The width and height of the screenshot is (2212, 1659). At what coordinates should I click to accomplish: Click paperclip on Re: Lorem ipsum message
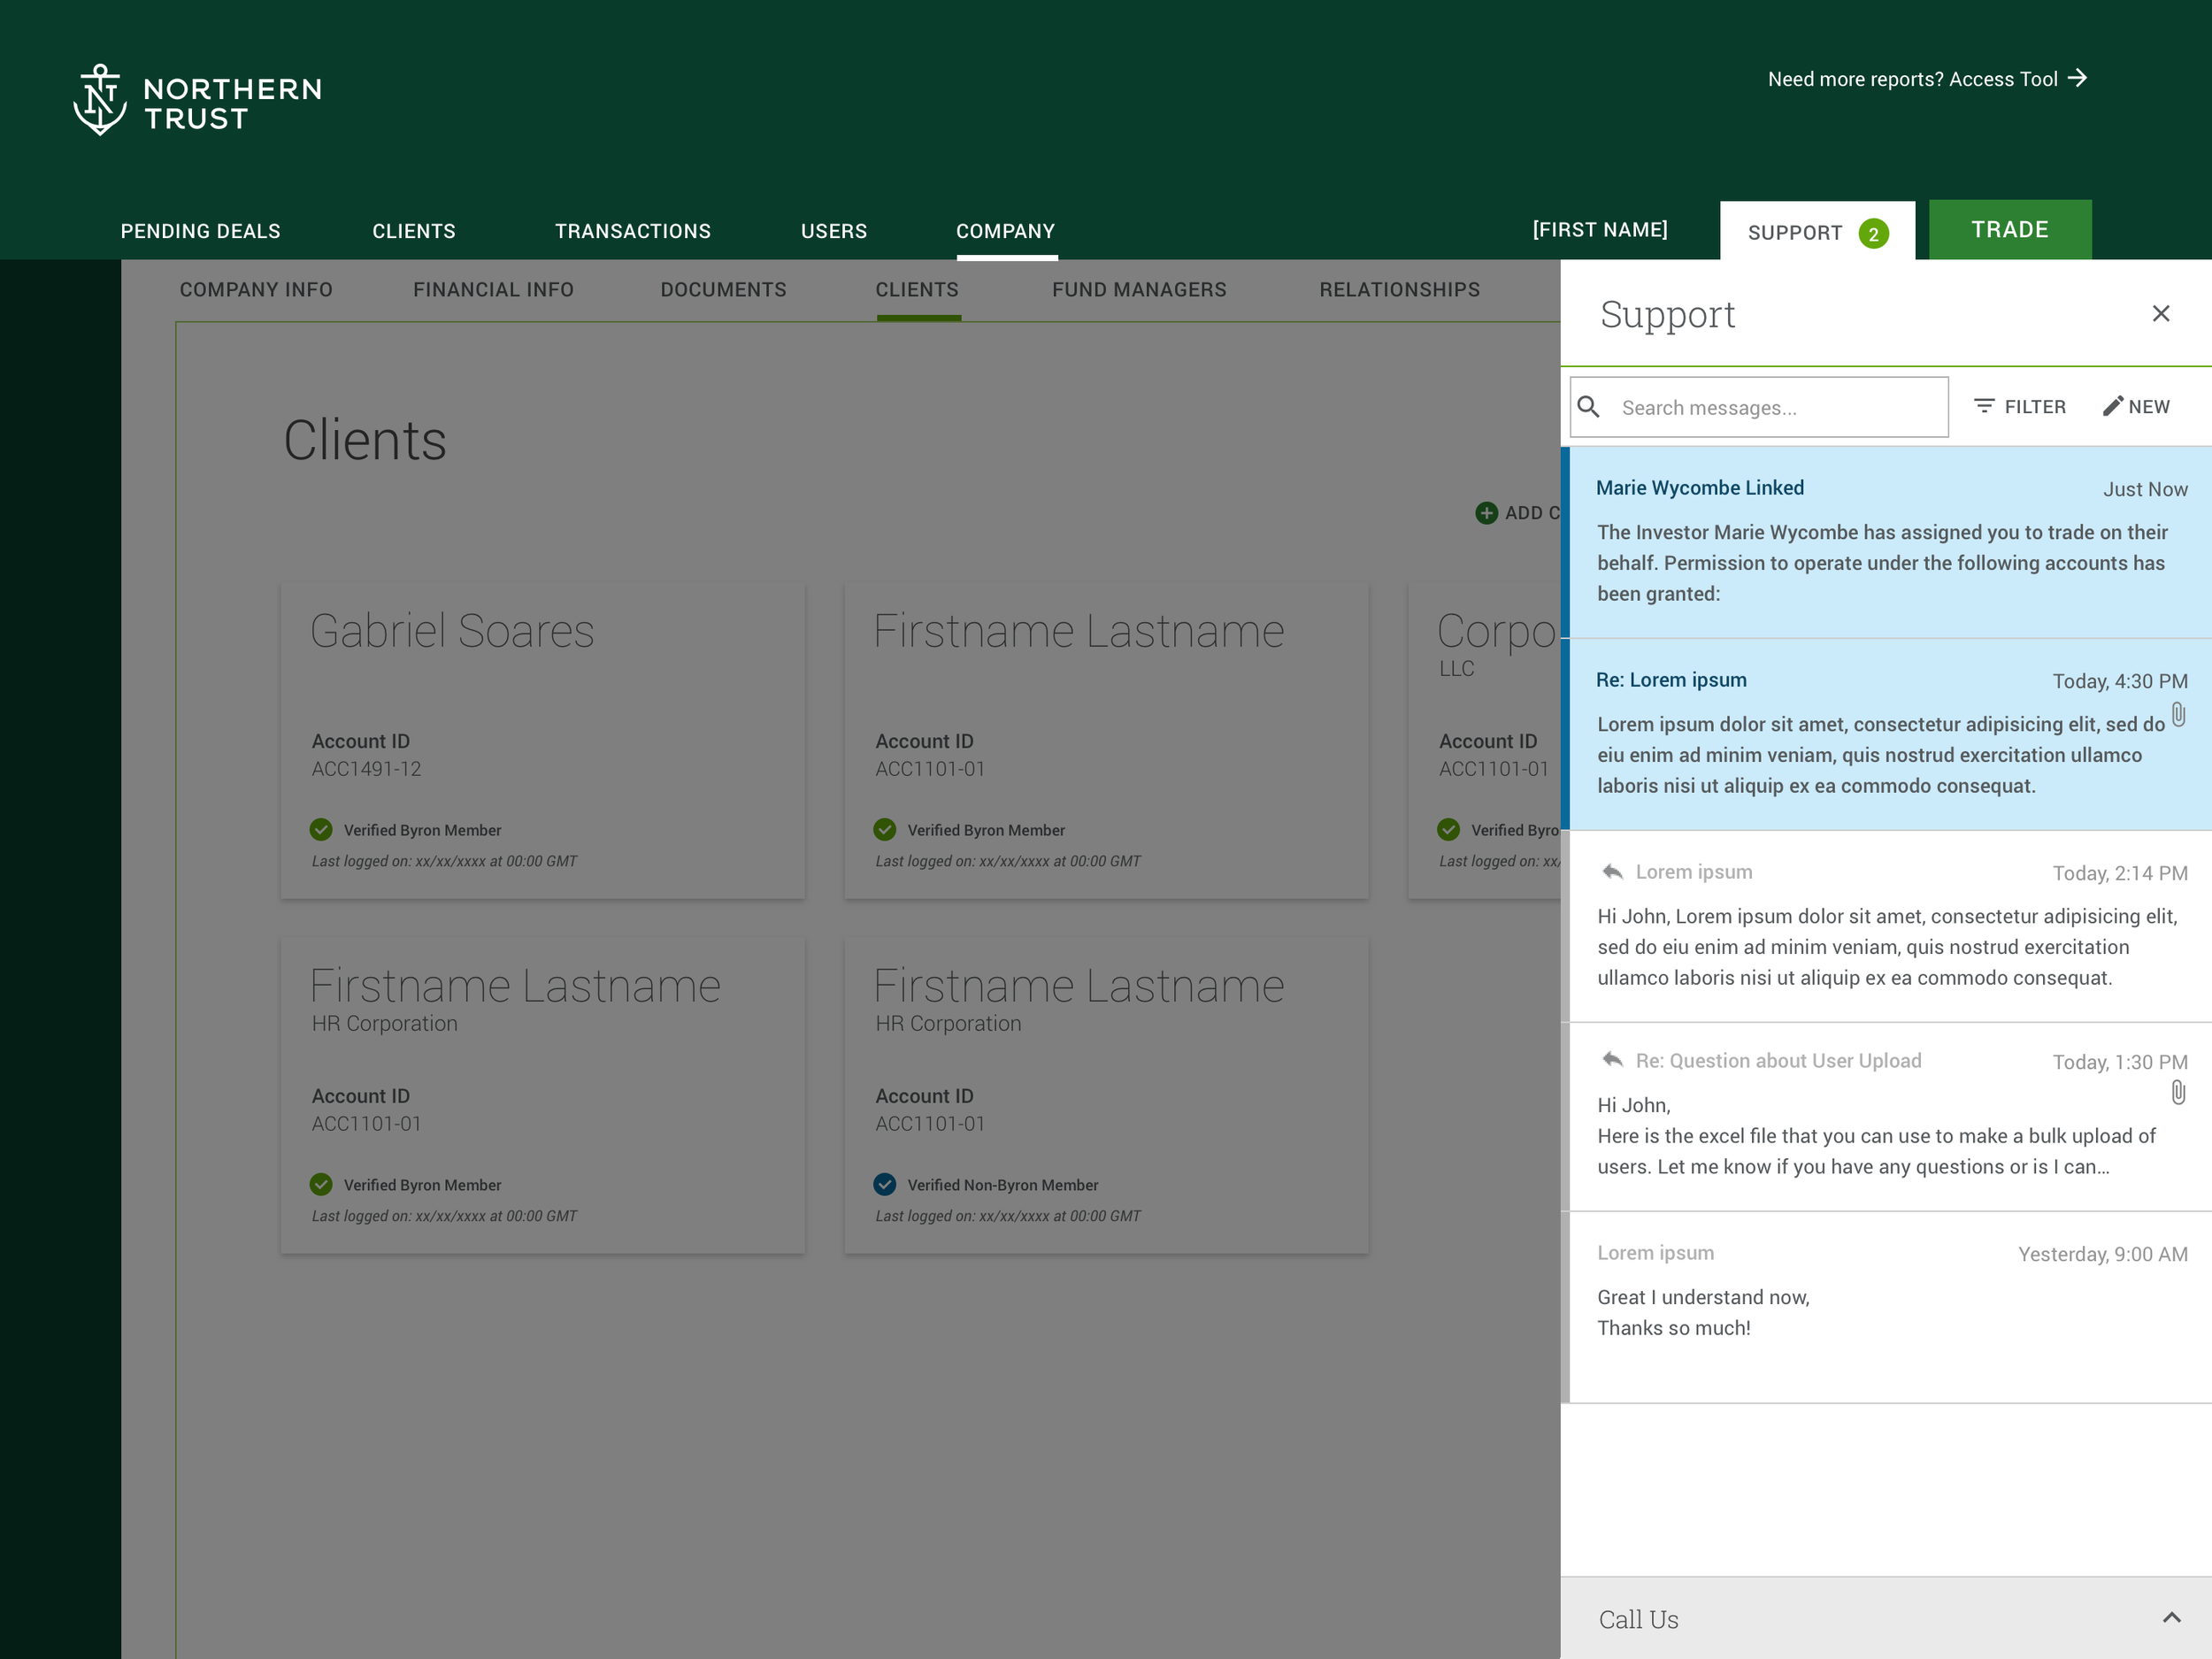pyautogui.click(x=2178, y=716)
